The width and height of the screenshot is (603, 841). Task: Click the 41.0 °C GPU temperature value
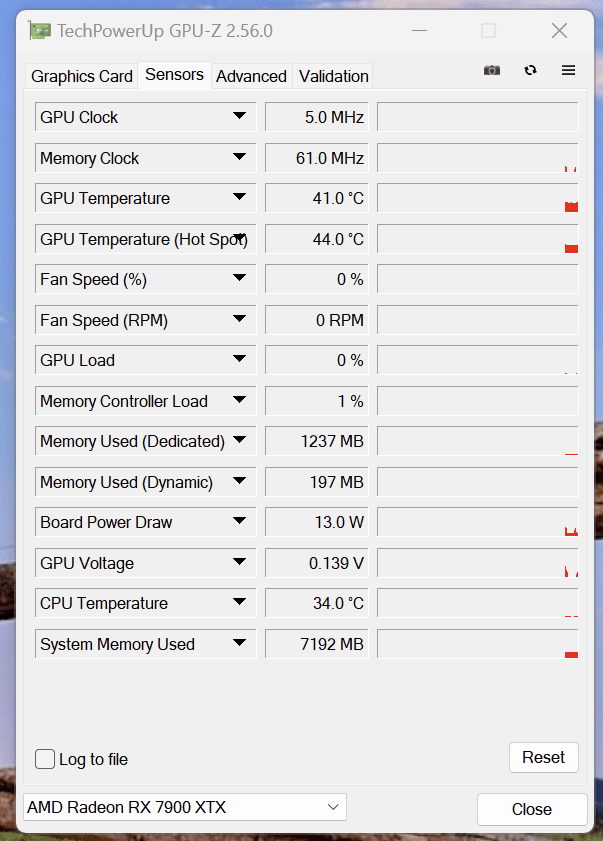317,198
